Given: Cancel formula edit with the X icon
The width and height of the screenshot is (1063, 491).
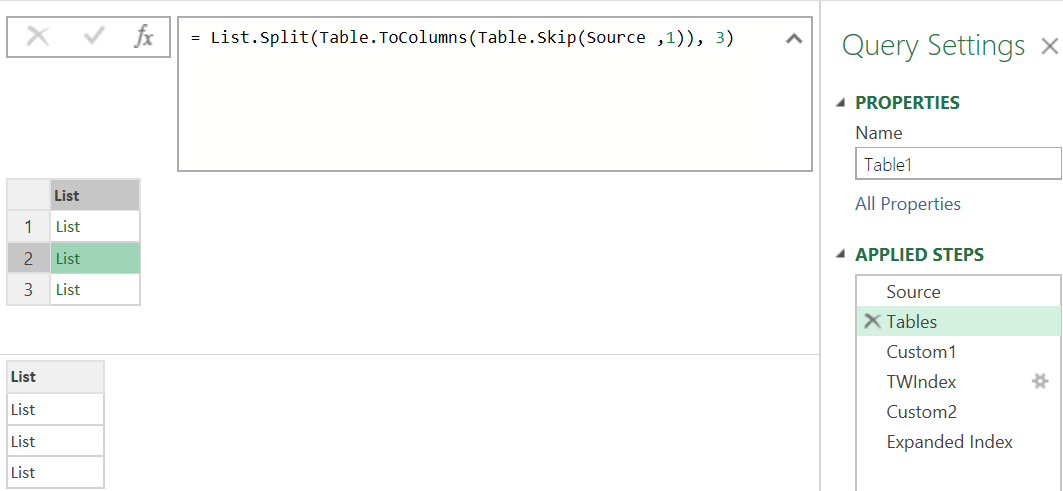Looking at the screenshot, I should click(x=38, y=38).
